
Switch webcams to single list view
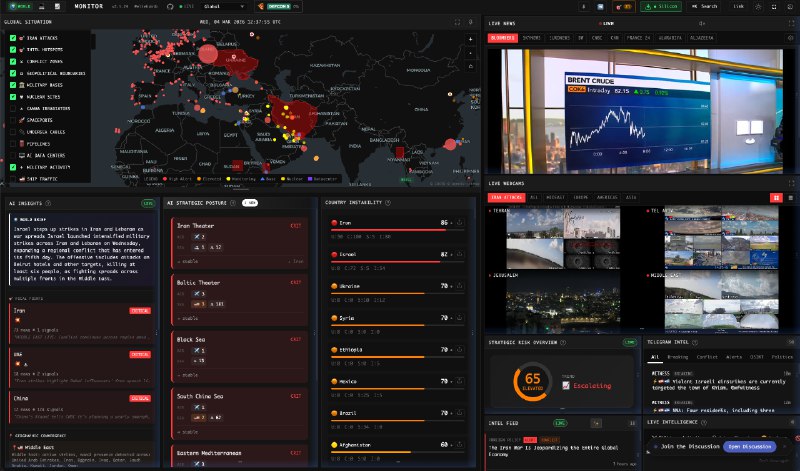point(790,197)
